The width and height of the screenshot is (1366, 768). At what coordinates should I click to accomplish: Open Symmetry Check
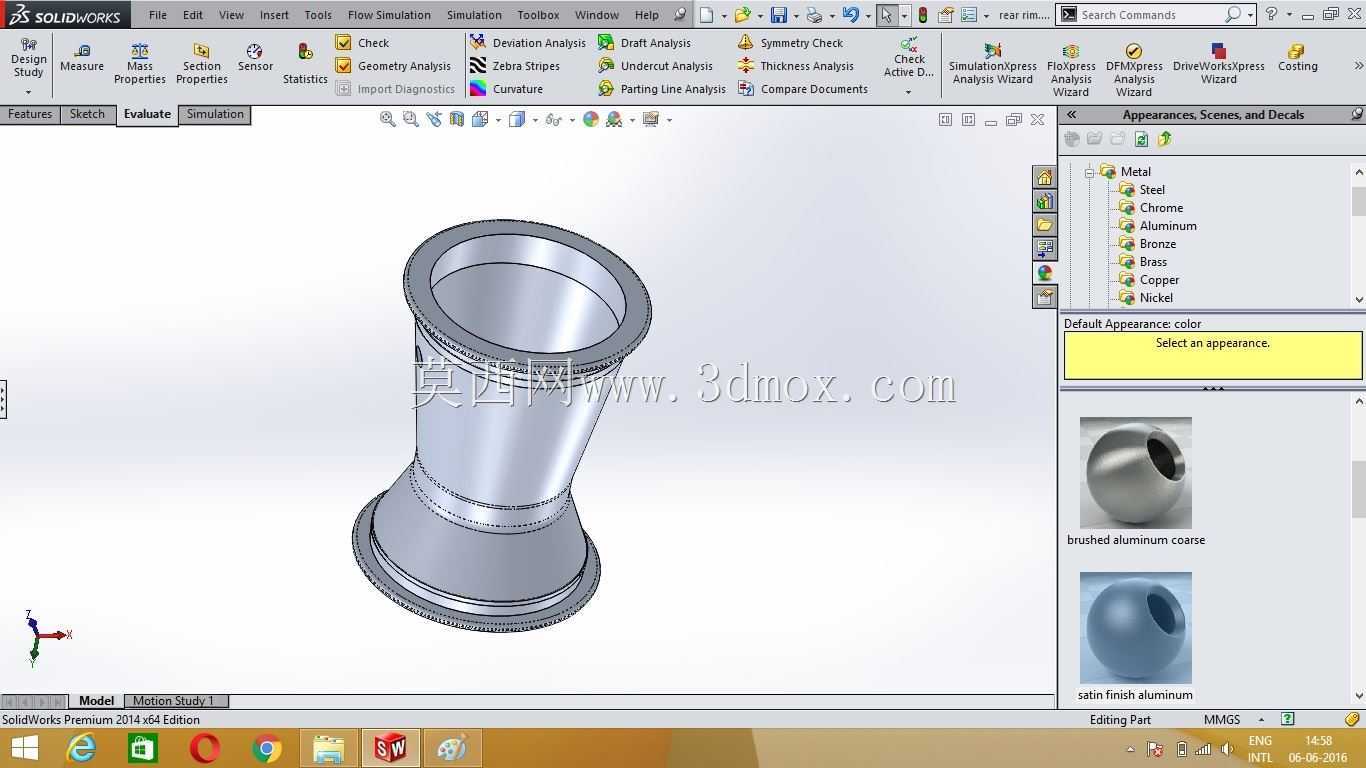point(791,43)
